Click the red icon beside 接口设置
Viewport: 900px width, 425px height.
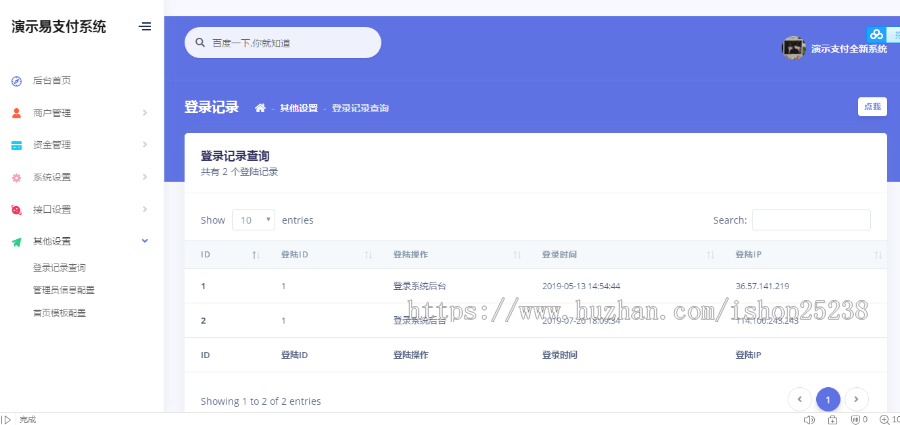point(17,210)
